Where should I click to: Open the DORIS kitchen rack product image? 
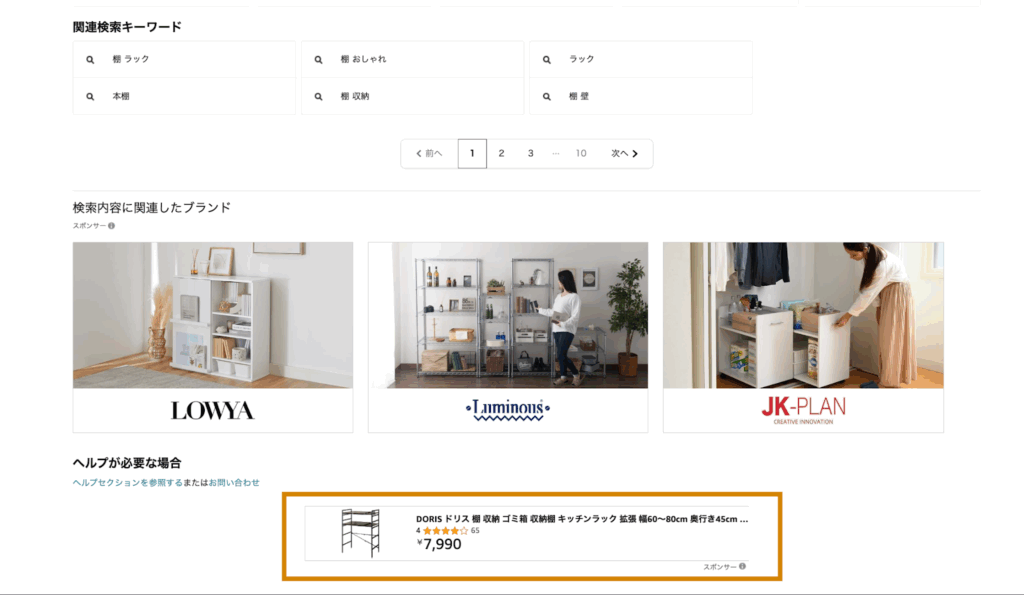pyautogui.click(x=360, y=533)
